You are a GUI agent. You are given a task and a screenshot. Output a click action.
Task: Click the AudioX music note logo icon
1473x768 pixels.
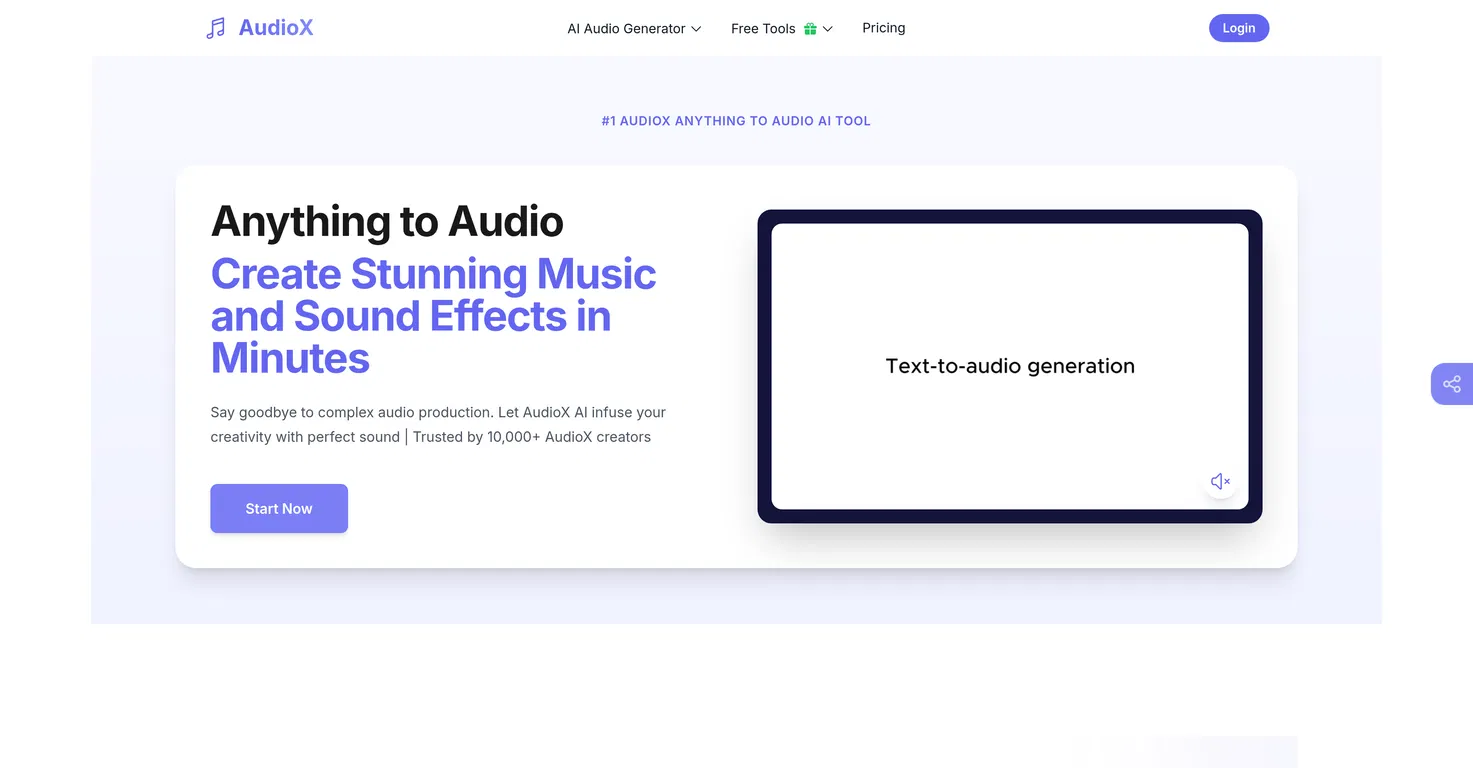point(215,28)
